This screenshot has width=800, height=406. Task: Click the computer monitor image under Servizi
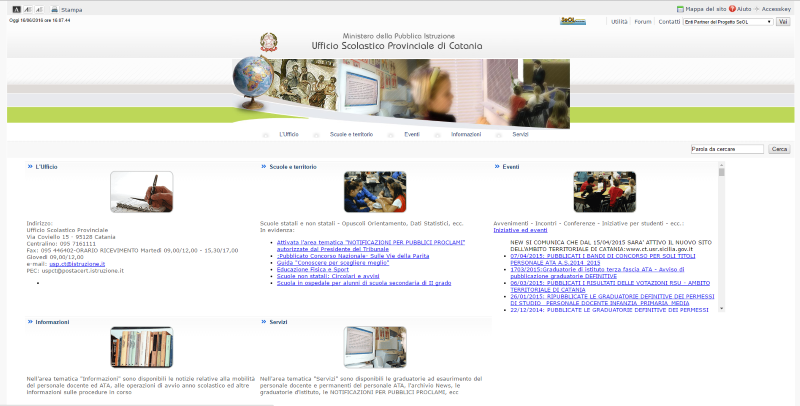[375, 347]
